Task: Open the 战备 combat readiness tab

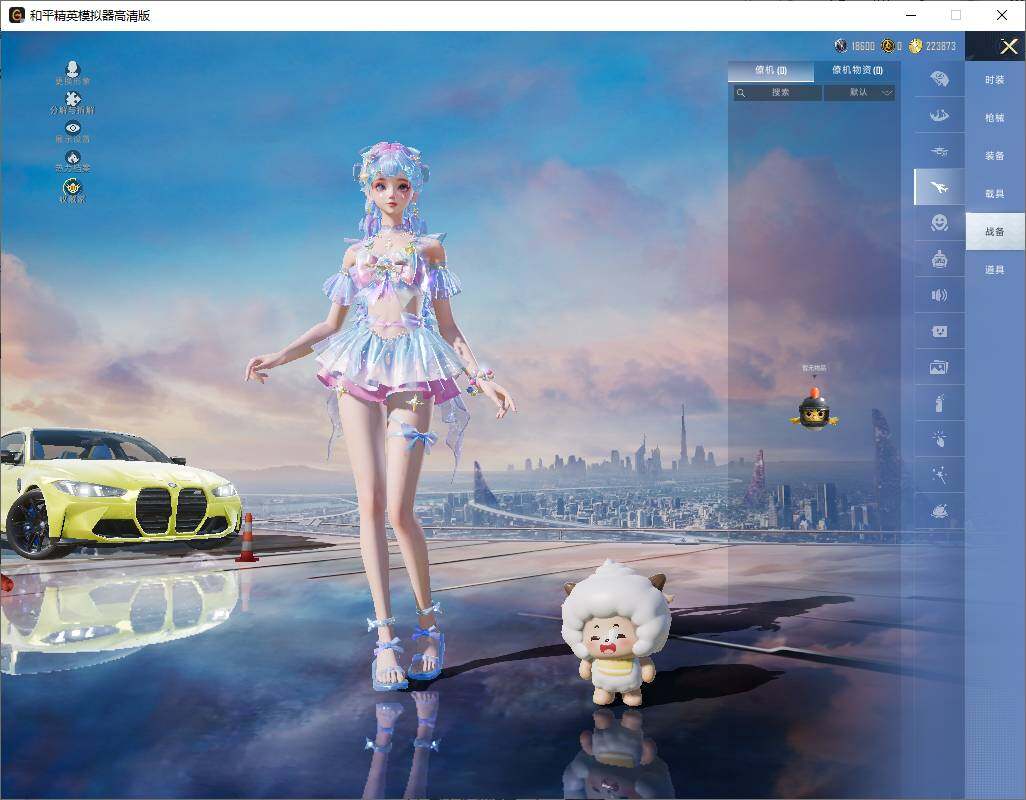Action: tap(995, 232)
